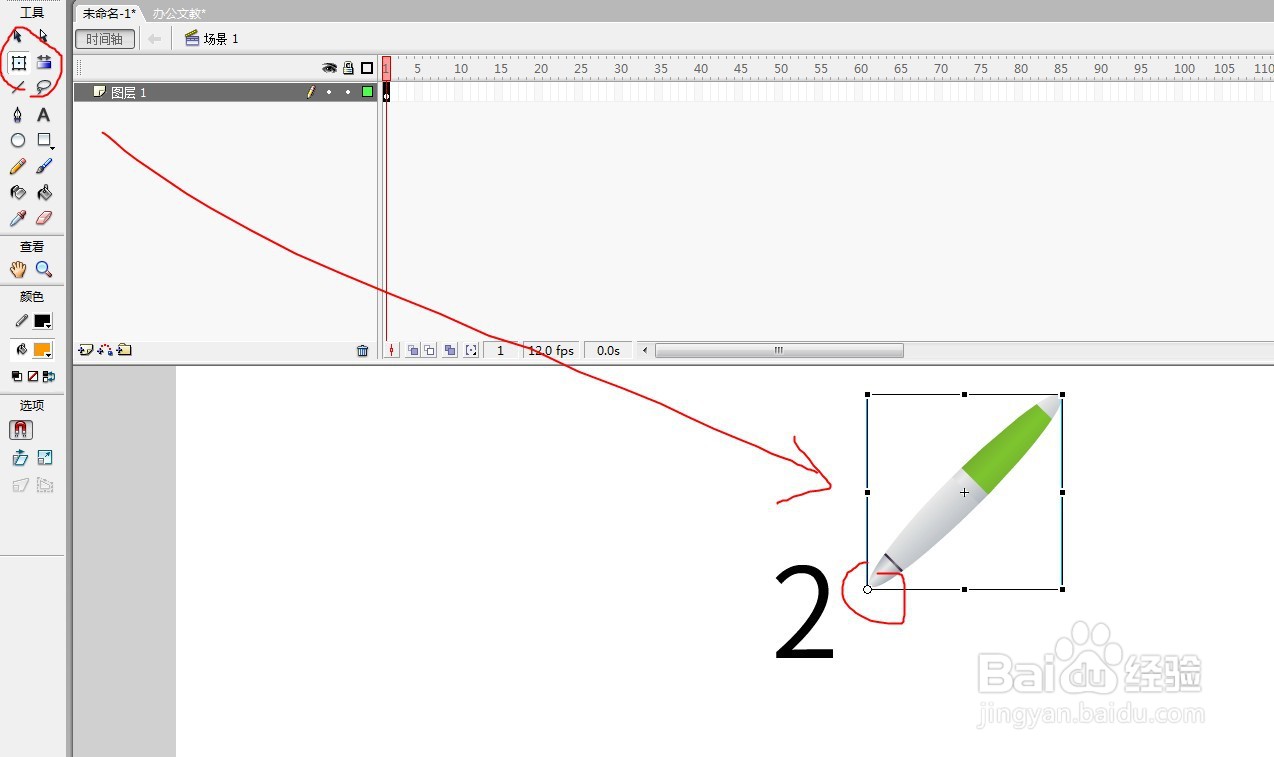
Task: Click the elapsed time 0.0s field
Action: (608, 351)
